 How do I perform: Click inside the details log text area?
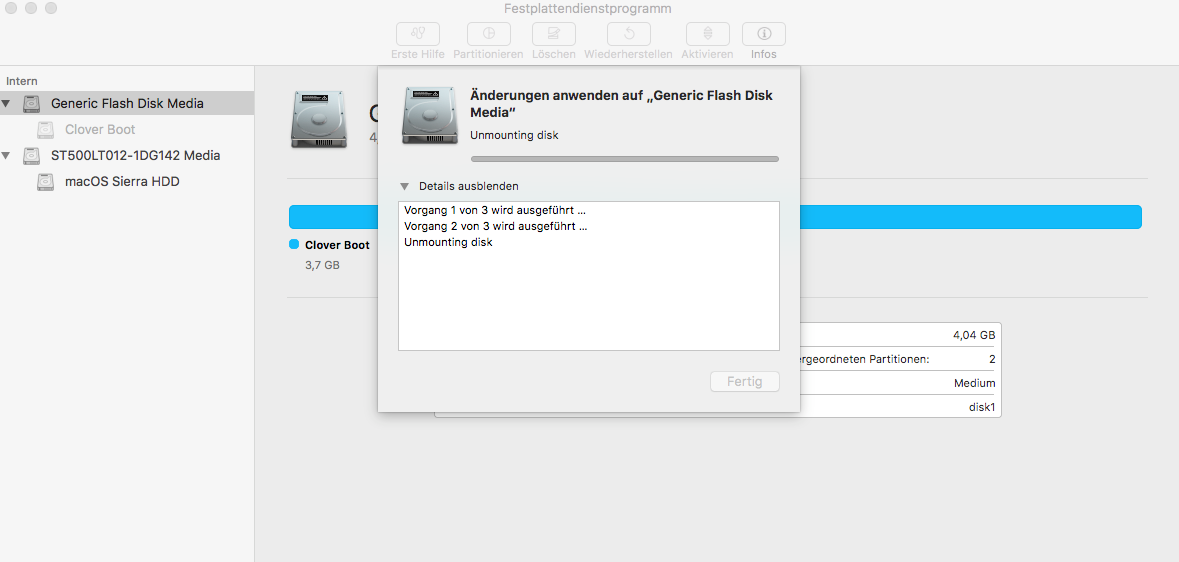(x=589, y=275)
